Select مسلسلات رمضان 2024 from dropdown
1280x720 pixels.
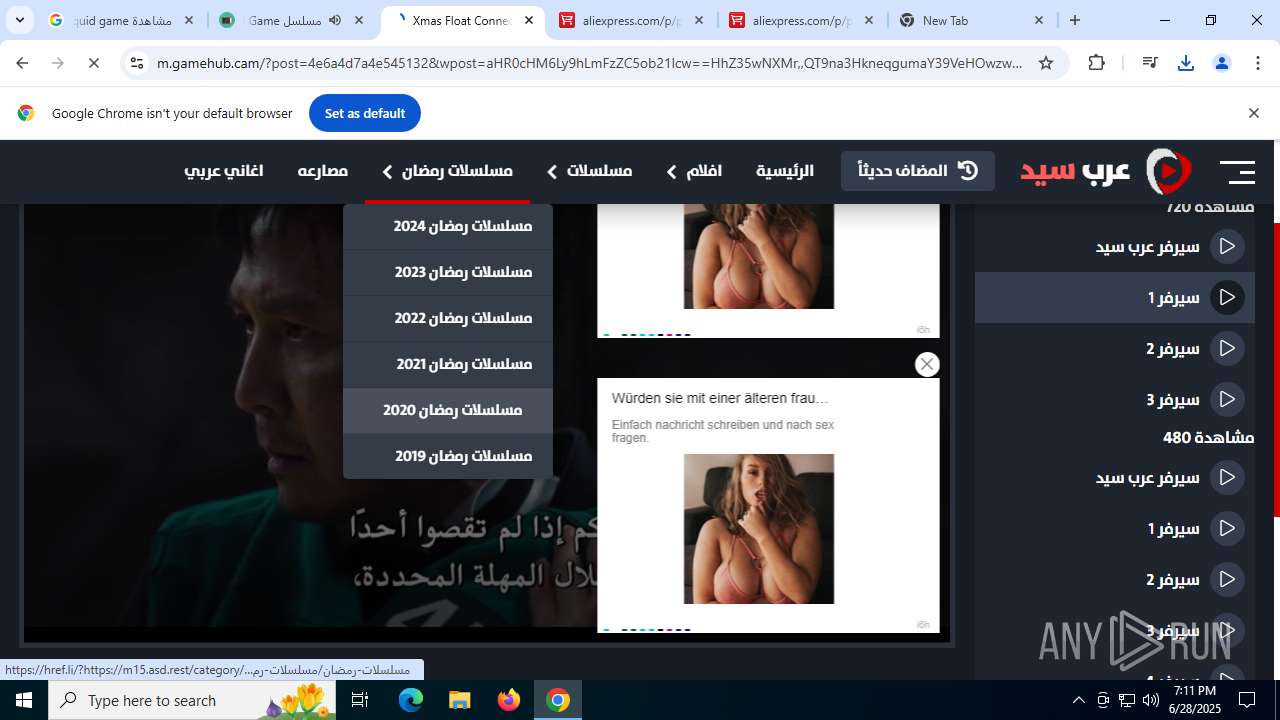(x=448, y=226)
